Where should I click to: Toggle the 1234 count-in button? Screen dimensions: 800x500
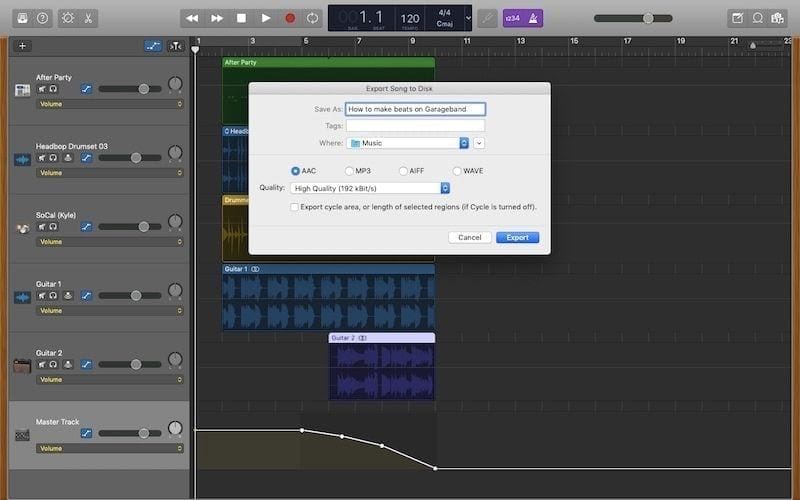tap(512, 18)
